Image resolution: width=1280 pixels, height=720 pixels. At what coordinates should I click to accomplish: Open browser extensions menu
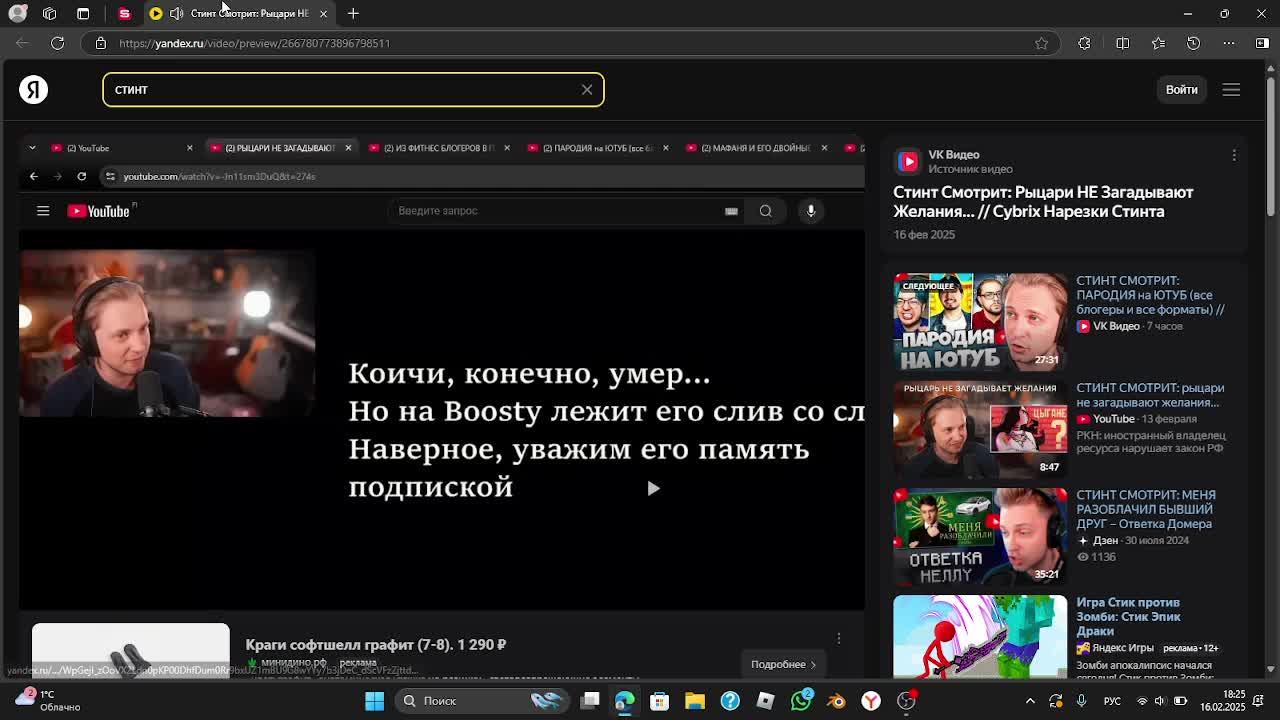click(x=1084, y=43)
